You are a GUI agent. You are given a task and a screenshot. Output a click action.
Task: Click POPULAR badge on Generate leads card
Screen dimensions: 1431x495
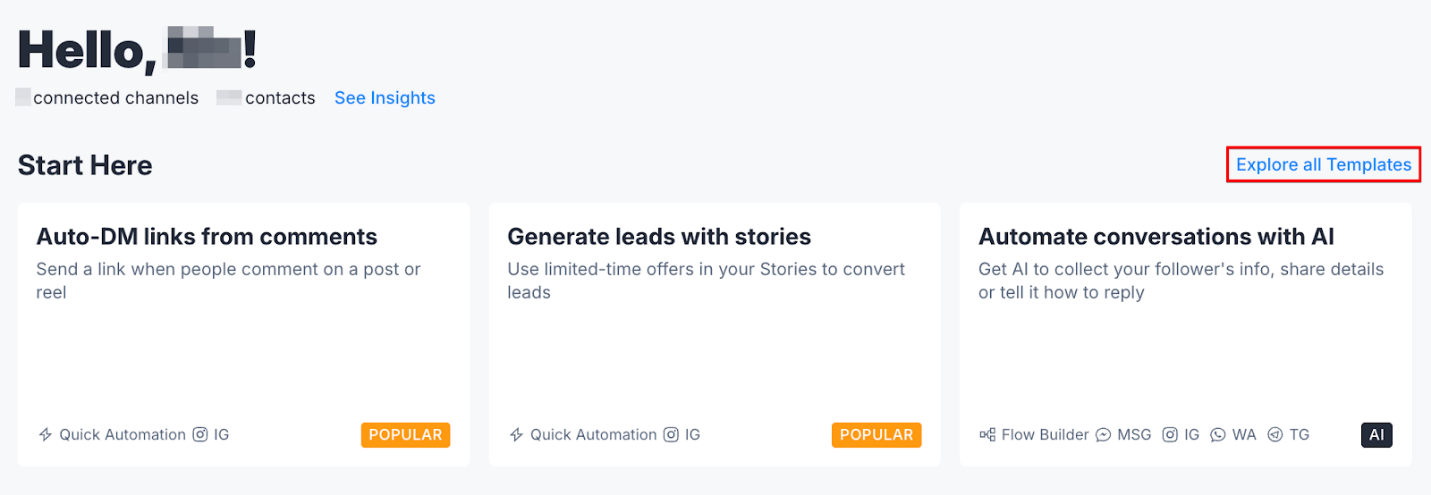[x=876, y=435]
